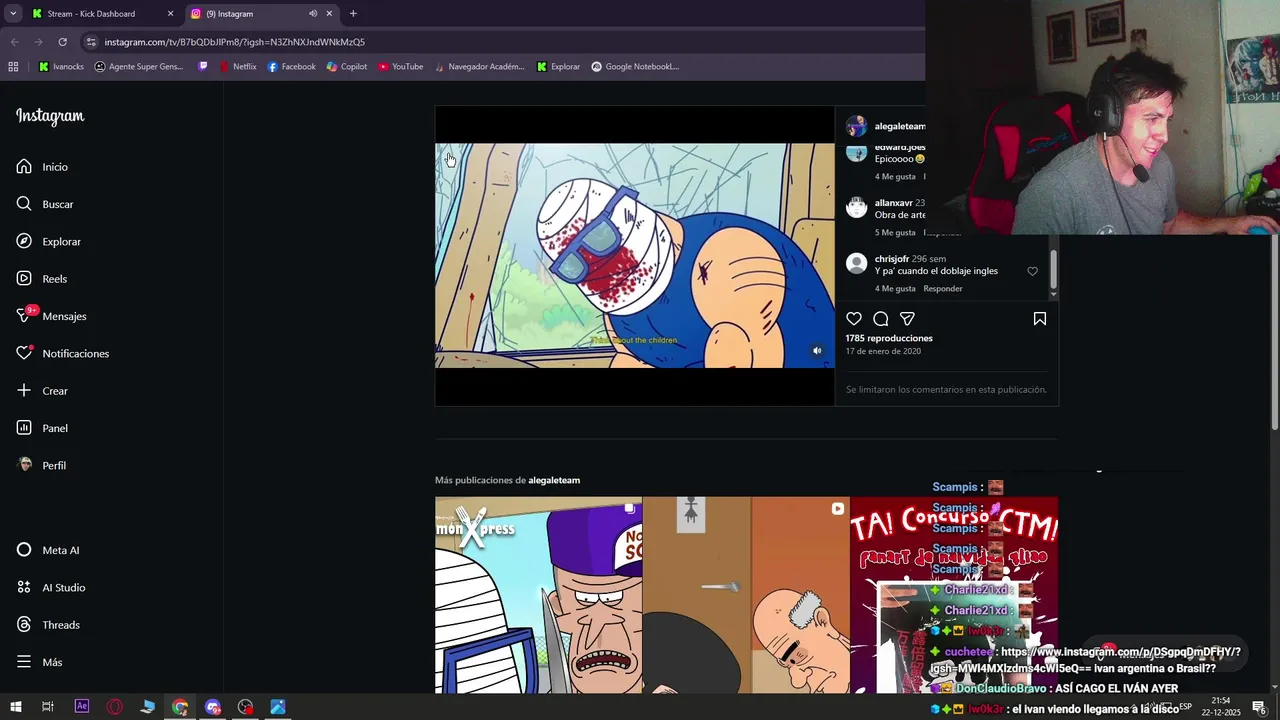Viewport: 1280px width, 720px height.
Task: Save the post with bookmark icon
Action: click(1040, 319)
